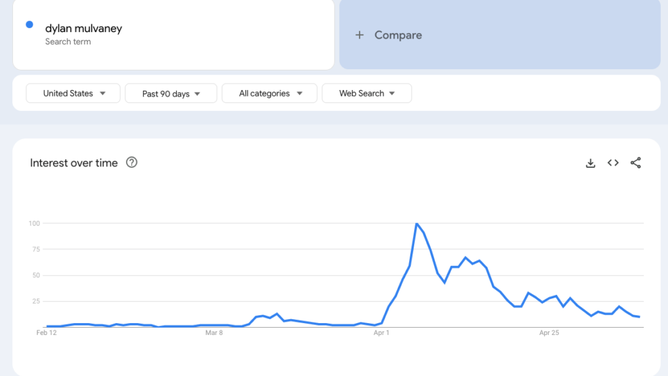Click the blue dot beside dylan mulvaney
This screenshot has height=376, width=668.
(x=29, y=25)
